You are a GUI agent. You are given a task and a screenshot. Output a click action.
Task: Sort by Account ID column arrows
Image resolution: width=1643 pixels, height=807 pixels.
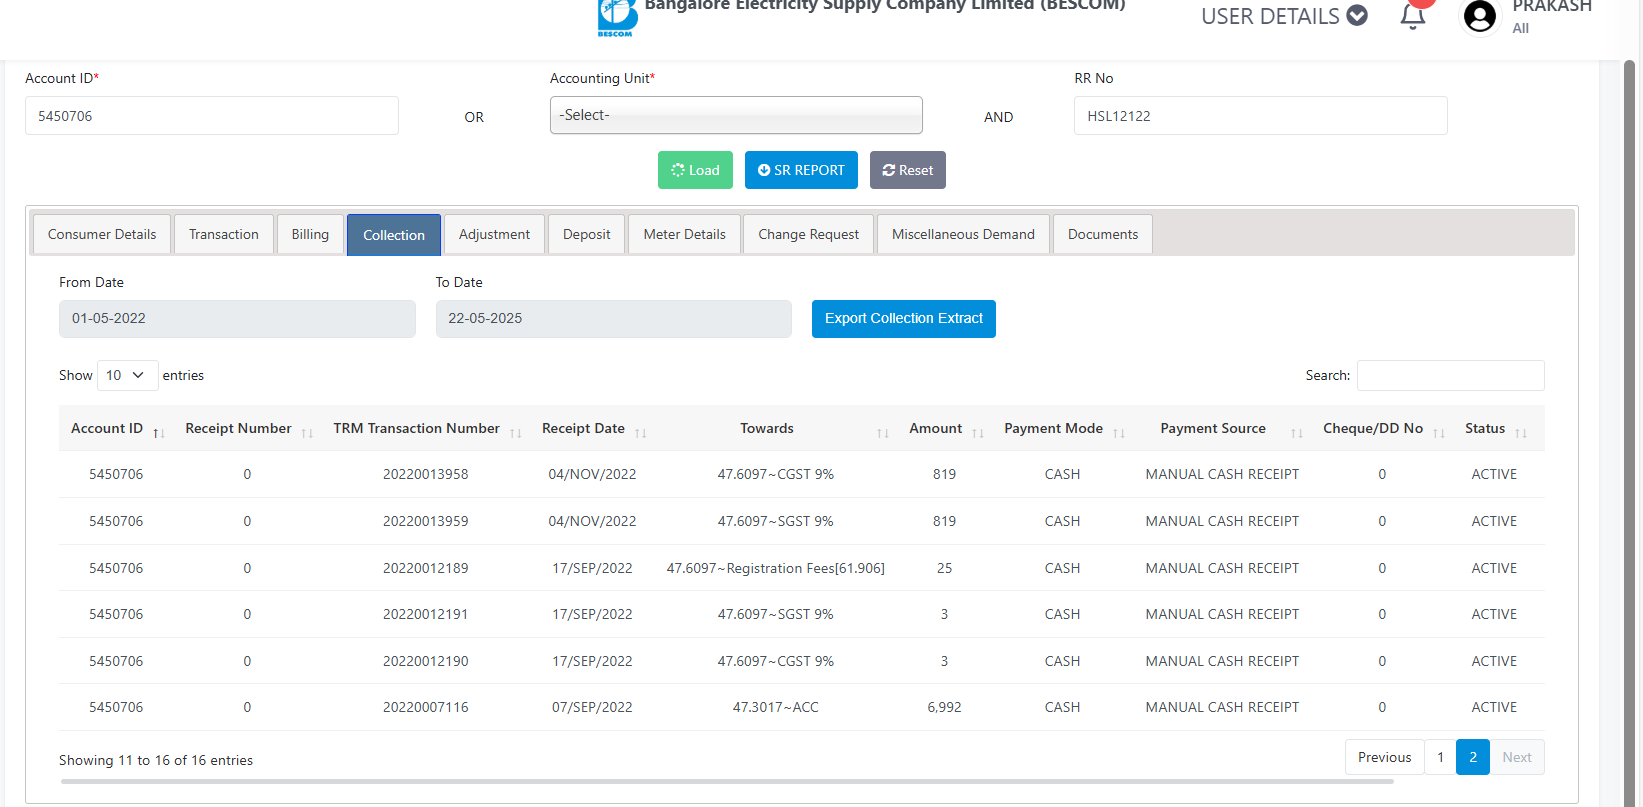[x=159, y=433]
